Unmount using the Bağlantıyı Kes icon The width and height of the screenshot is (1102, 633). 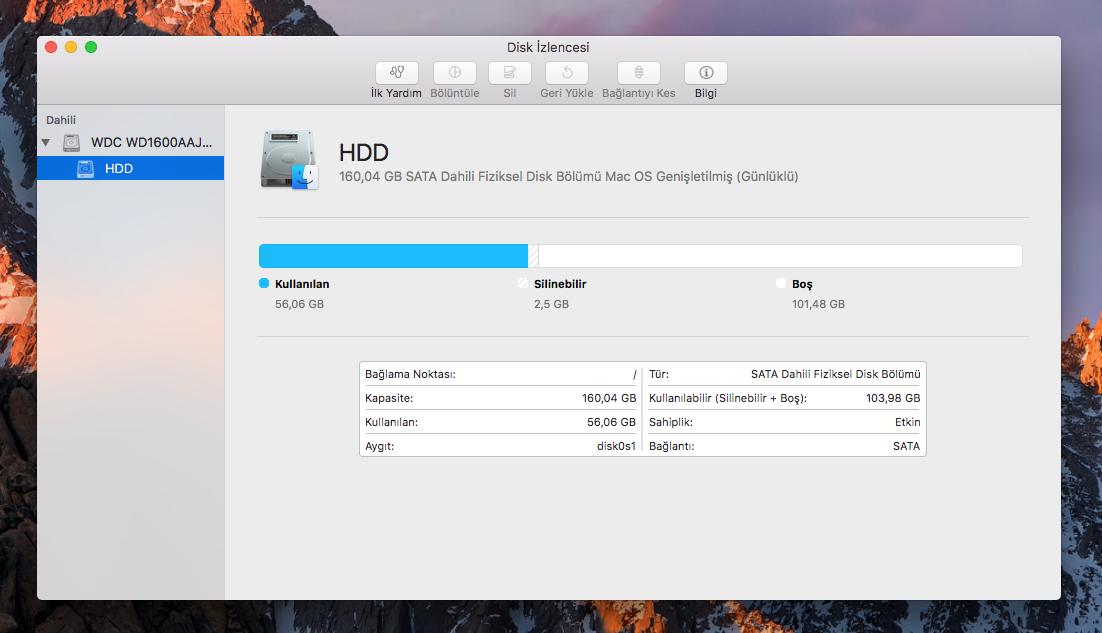click(638, 73)
